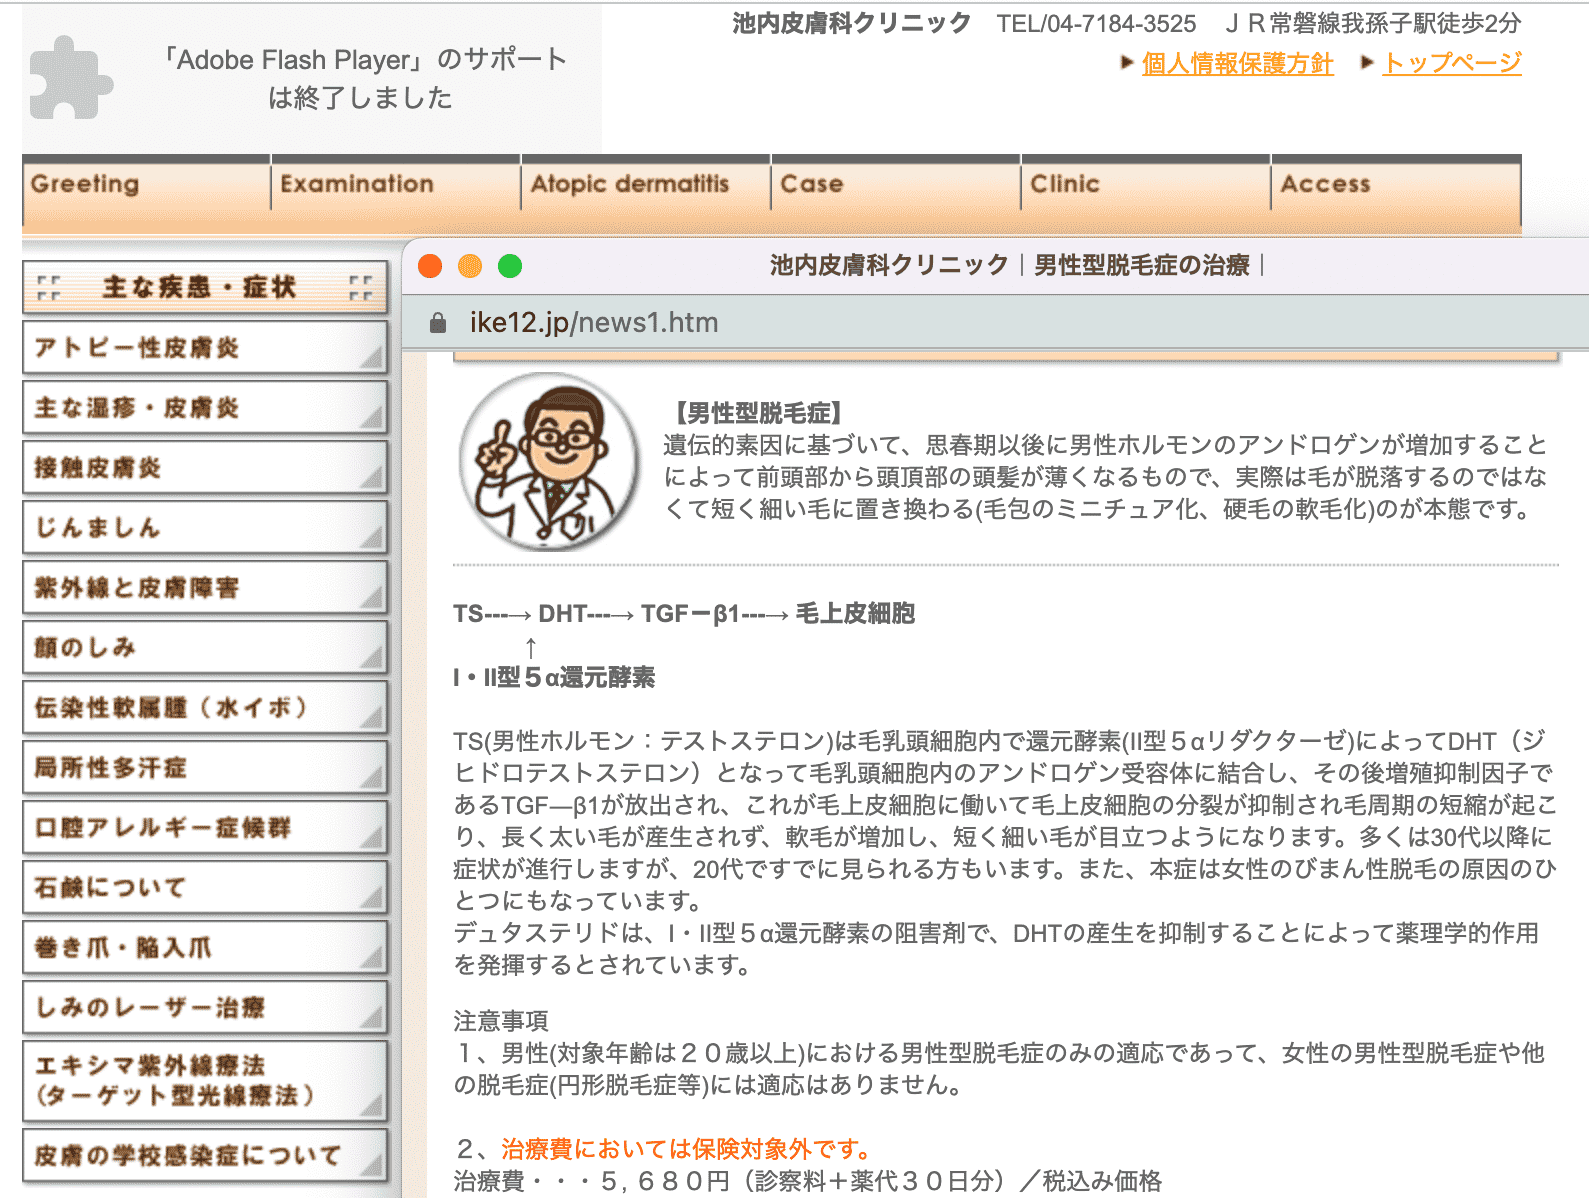Image resolution: width=1589 pixels, height=1198 pixels.
Task: Select じんましん in the sidebar menu
Action: [205, 528]
